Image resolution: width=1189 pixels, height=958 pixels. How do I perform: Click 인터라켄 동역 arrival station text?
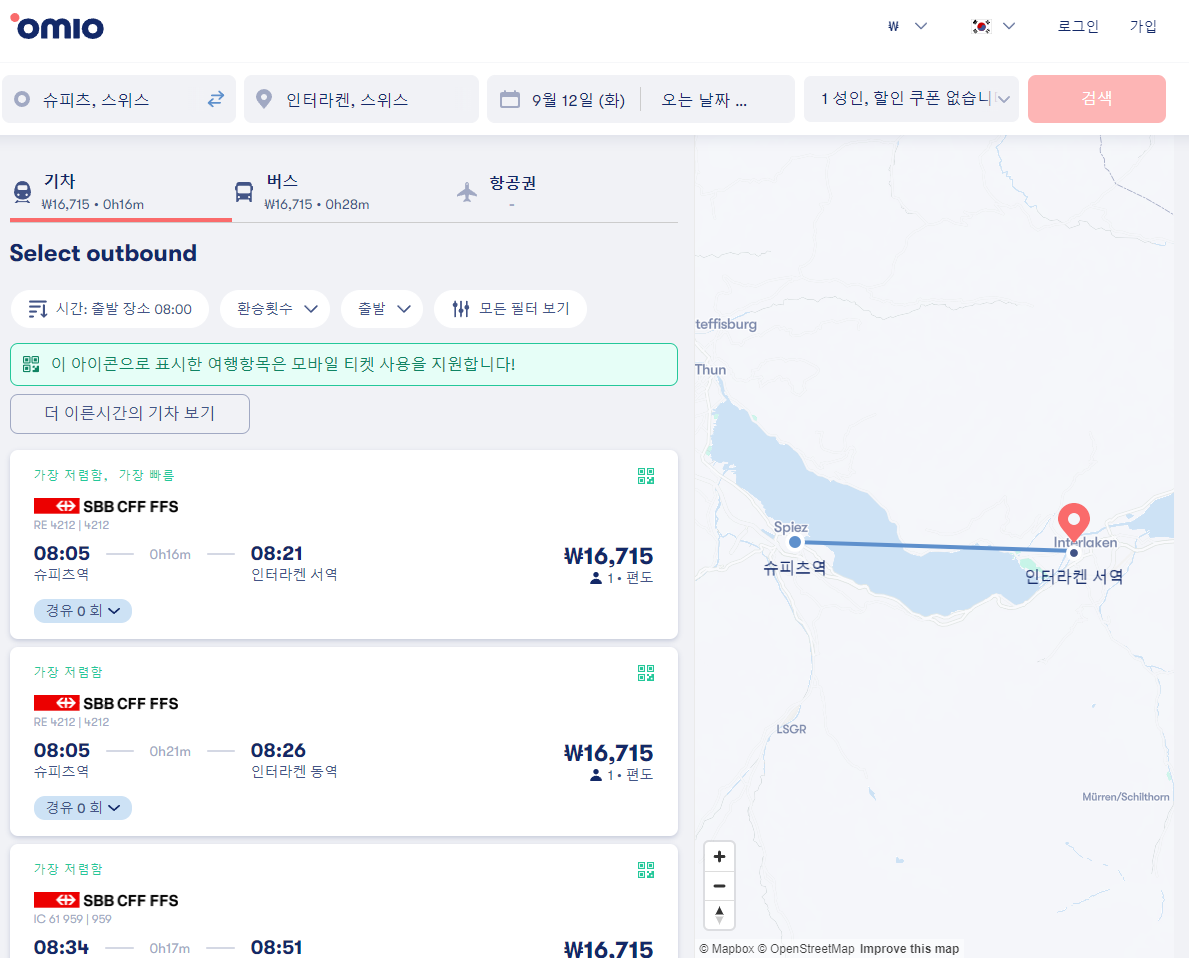coord(294,771)
